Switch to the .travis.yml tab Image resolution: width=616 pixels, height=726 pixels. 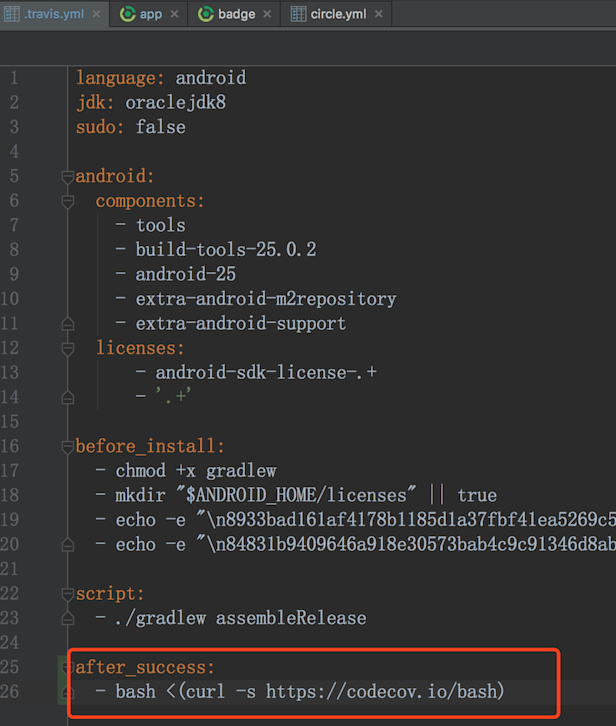(54, 14)
